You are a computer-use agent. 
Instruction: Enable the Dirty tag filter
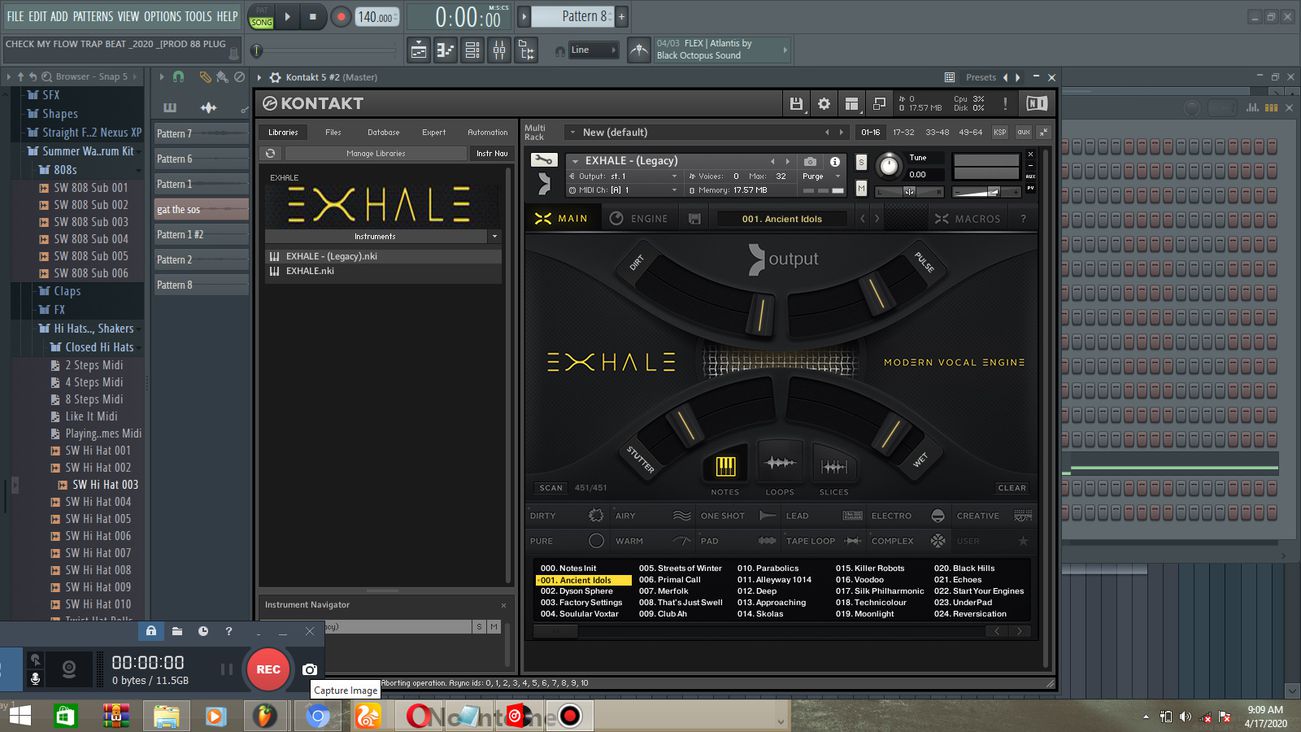click(x=556, y=516)
